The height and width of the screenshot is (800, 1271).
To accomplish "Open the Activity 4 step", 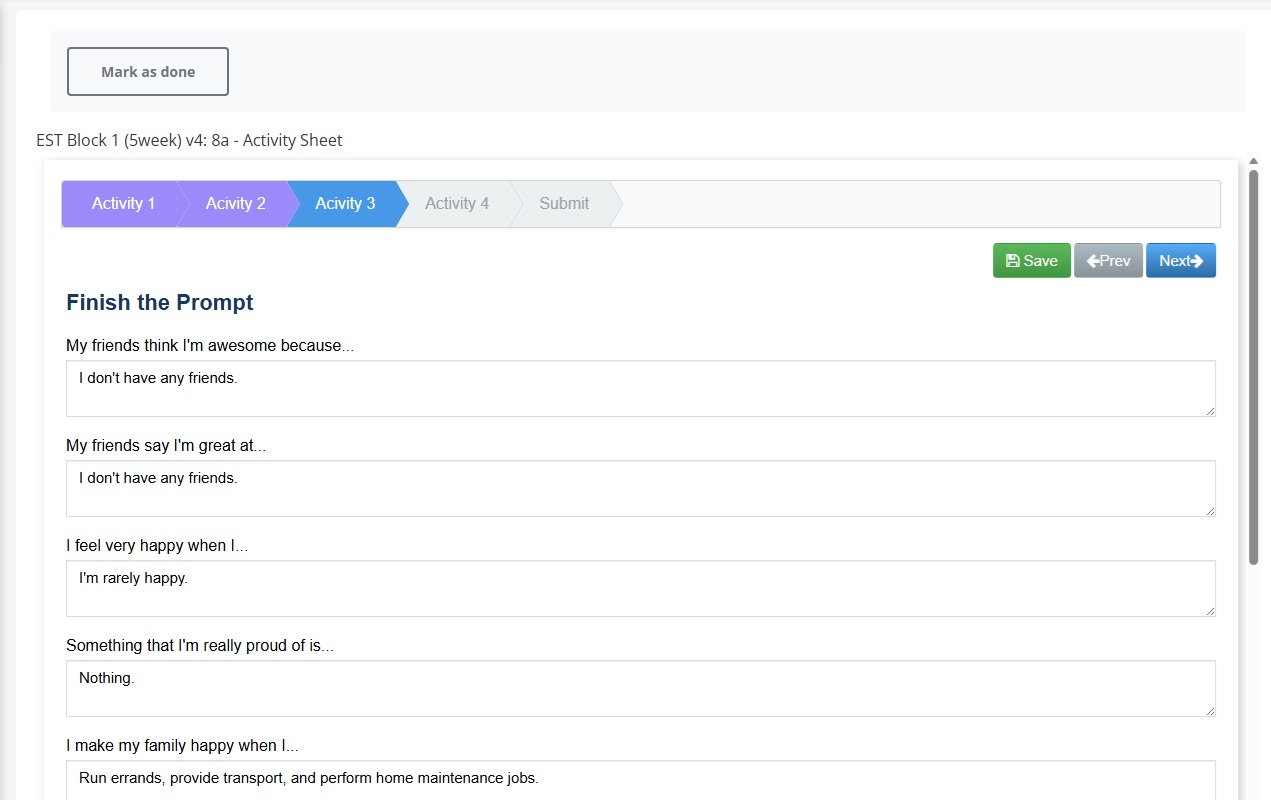I will [456, 204].
